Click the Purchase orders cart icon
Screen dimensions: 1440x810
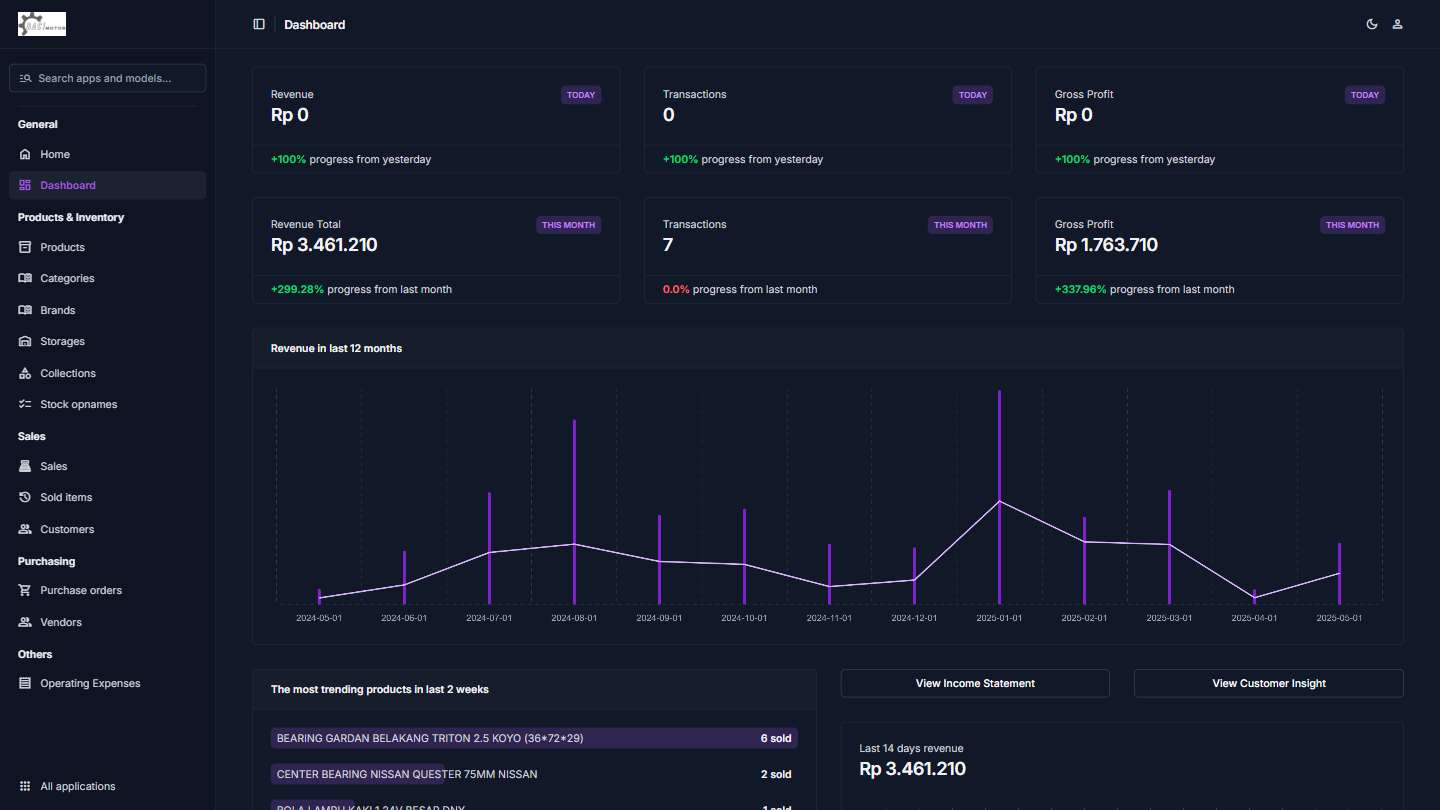pos(25,590)
